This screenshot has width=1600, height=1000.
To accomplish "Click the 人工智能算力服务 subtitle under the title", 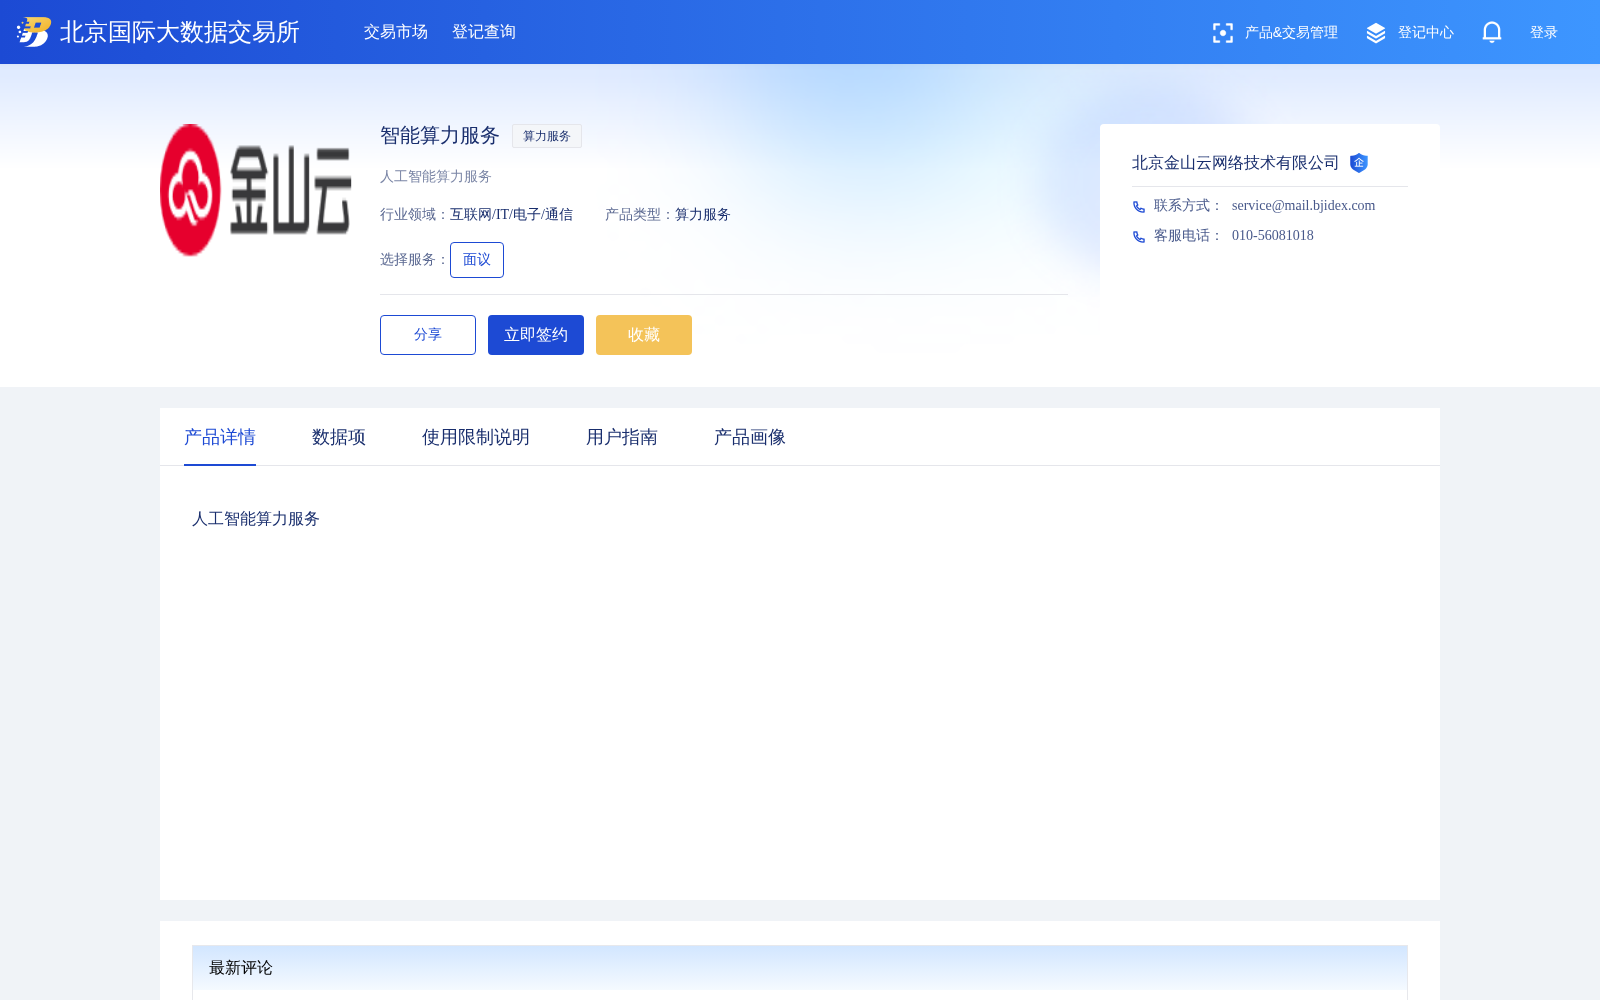I will (436, 177).
